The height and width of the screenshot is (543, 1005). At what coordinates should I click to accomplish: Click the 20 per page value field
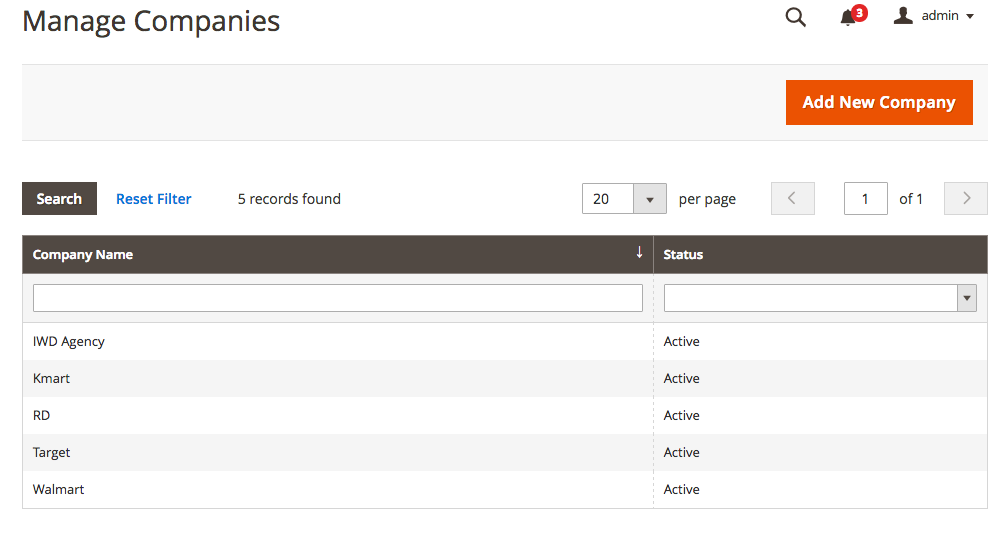coord(608,199)
